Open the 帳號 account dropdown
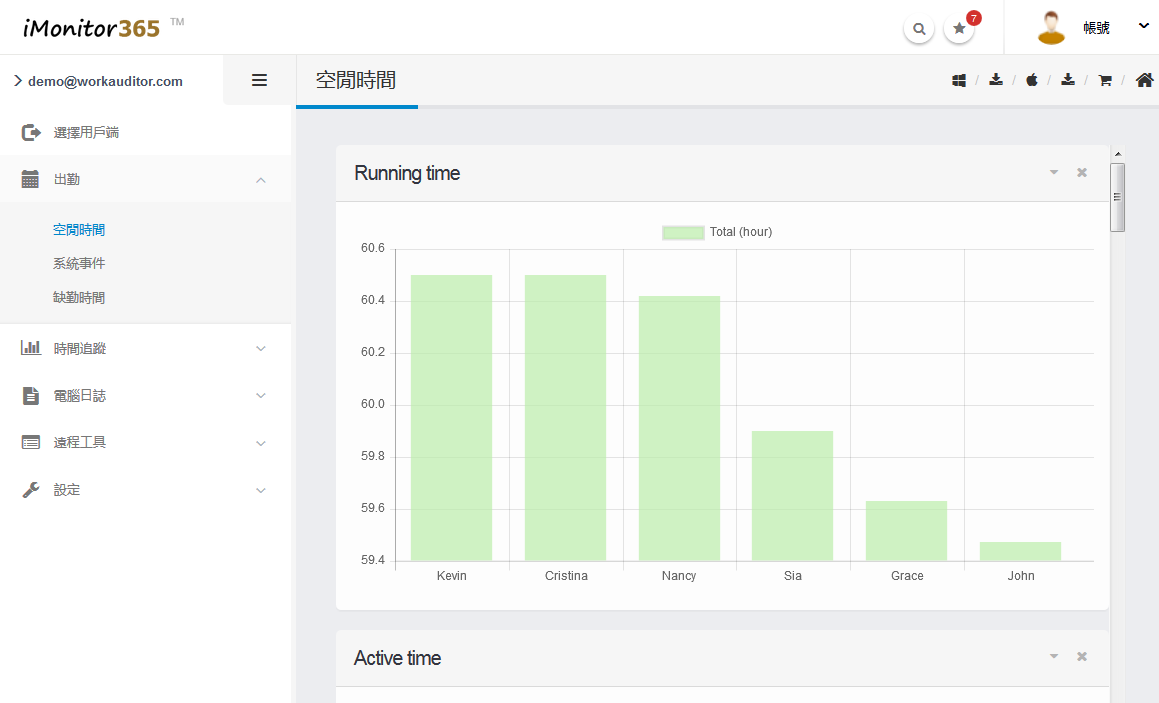 pyautogui.click(x=1096, y=28)
